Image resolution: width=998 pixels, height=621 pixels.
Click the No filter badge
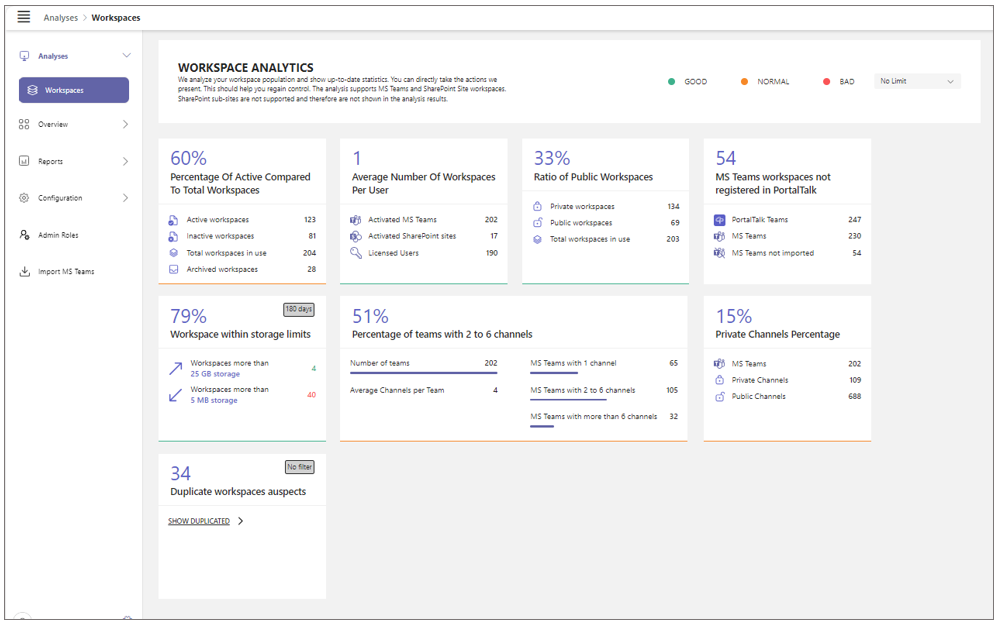299,467
